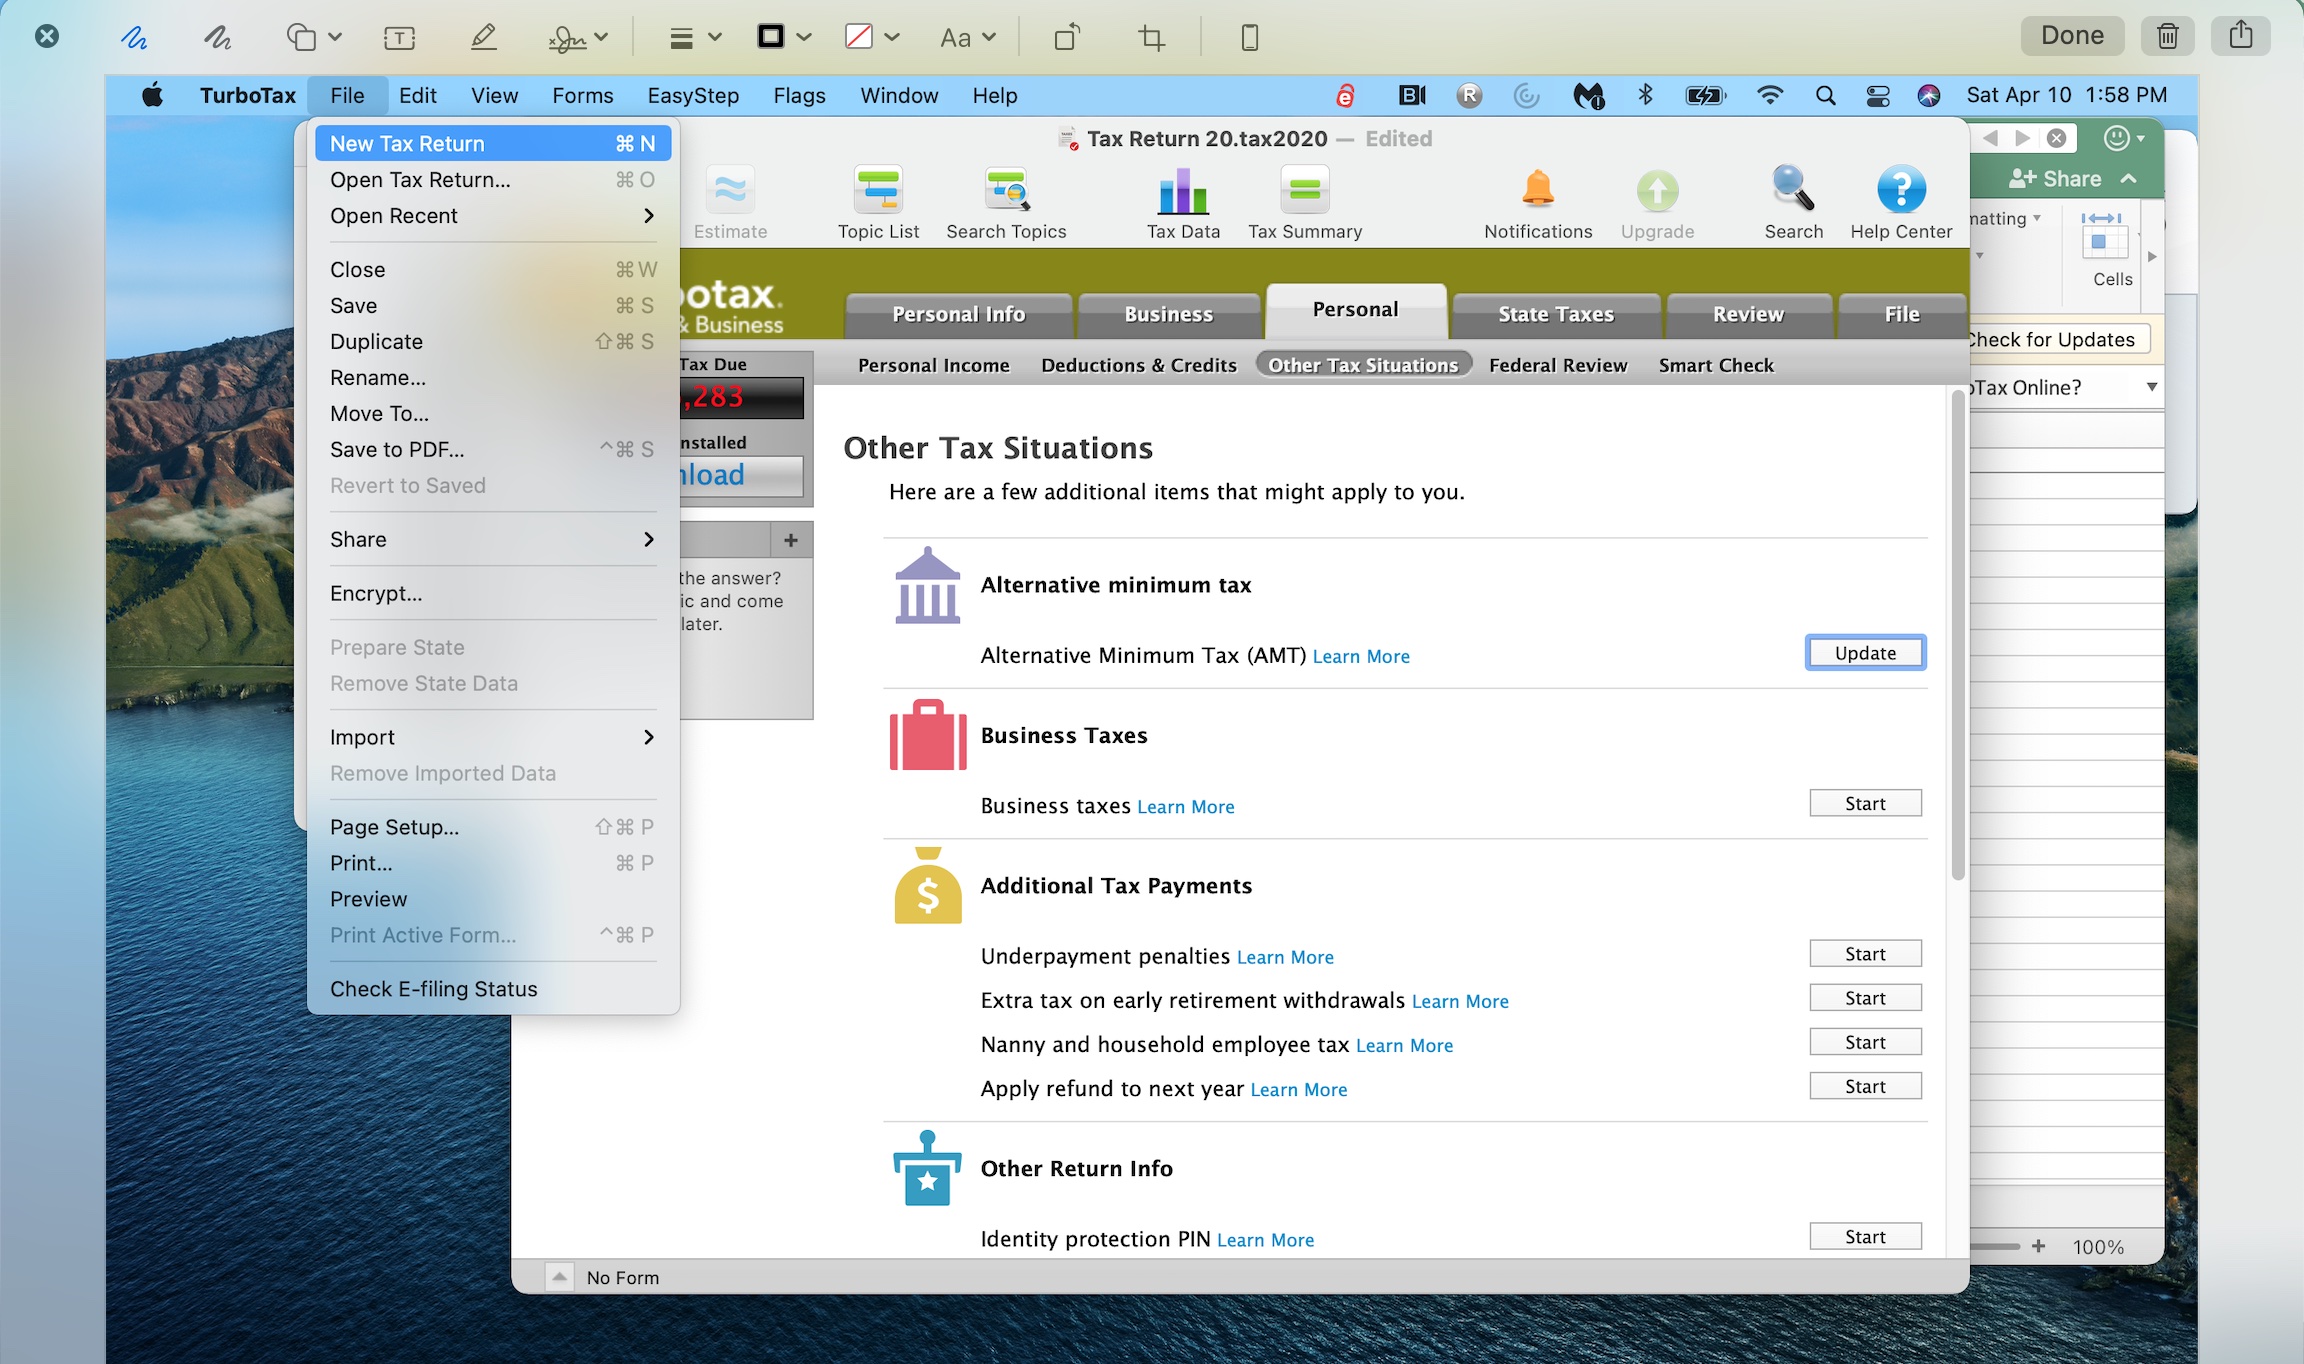The image size is (2304, 1364).
Task: Open the border color dropdown
Action: coord(784,38)
